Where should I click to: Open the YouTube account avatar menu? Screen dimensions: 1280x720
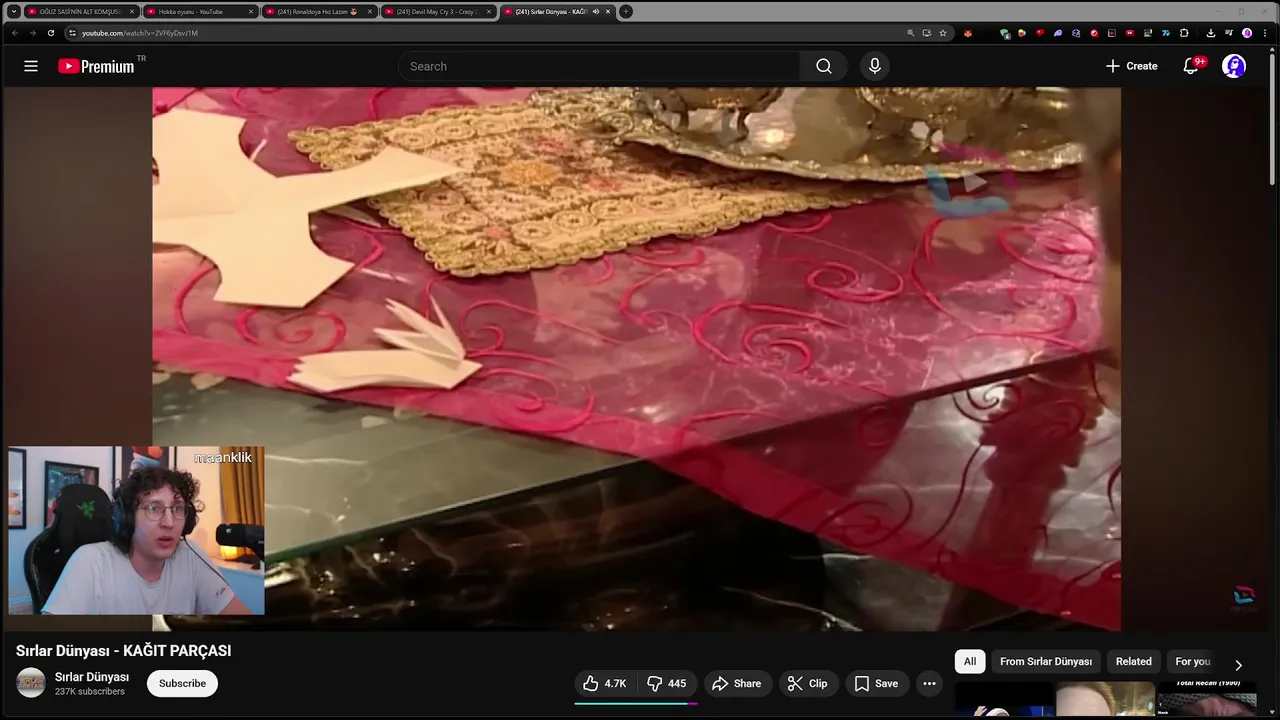[1234, 66]
